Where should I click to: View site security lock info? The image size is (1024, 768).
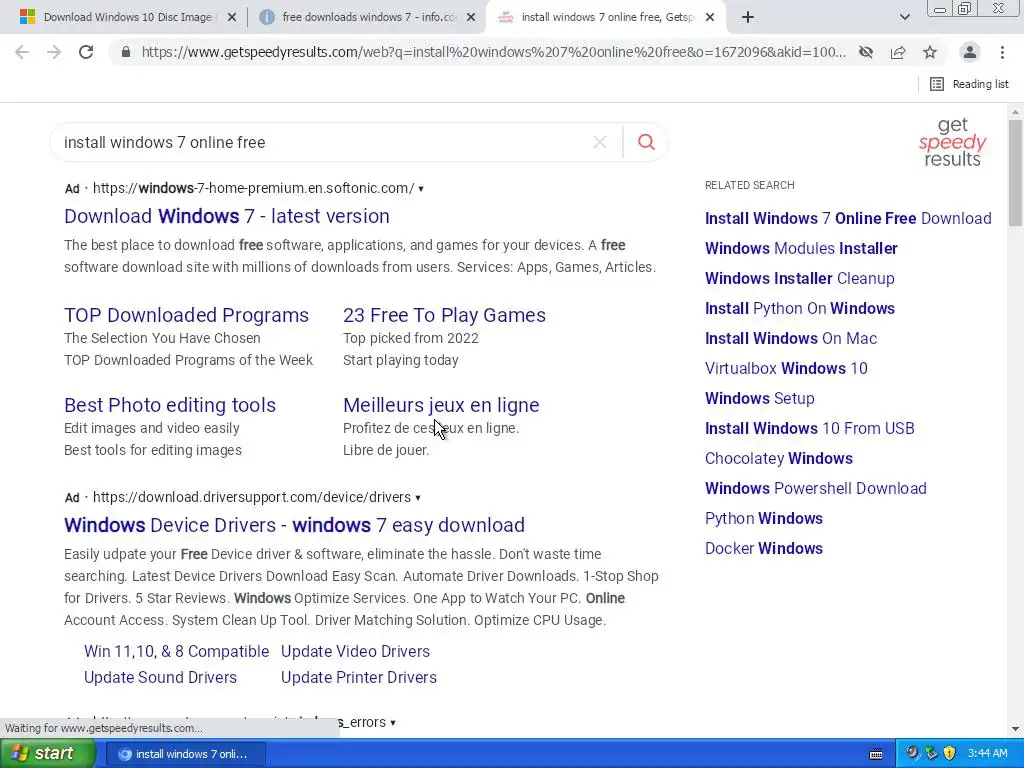click(126, 52)
